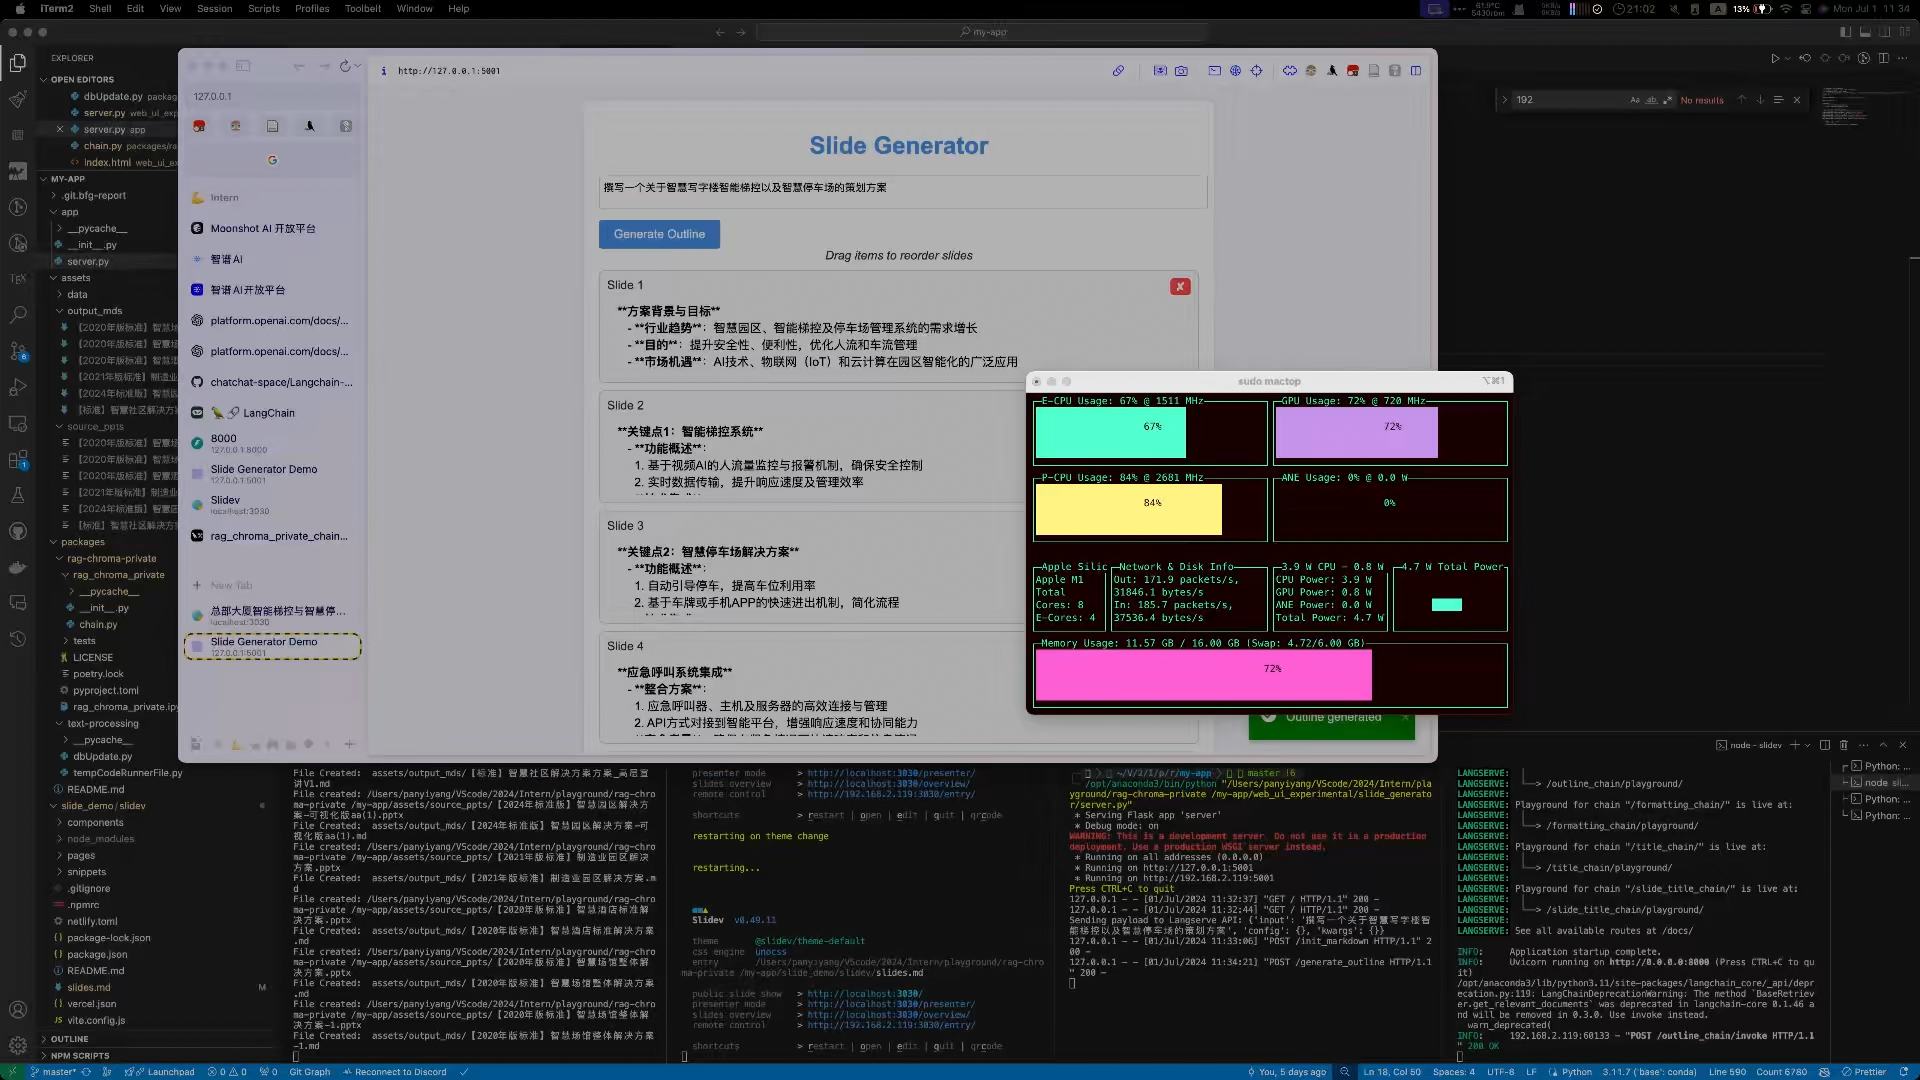Open the Run and Debug view
The height and width of the screenshot is (1080, 1920).
pyautogui.click(x=17, y=387)
